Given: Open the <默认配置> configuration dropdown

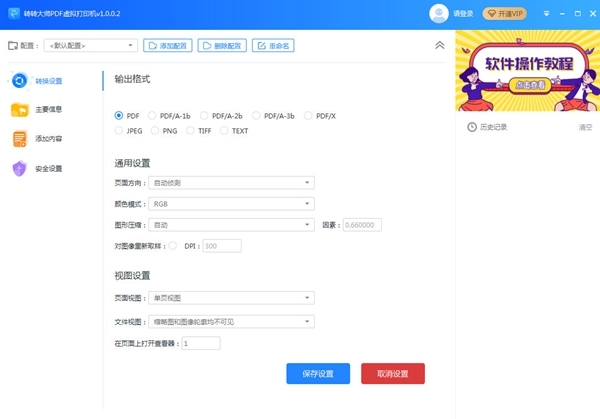Looking at the screenshot, I should (91, 46).
